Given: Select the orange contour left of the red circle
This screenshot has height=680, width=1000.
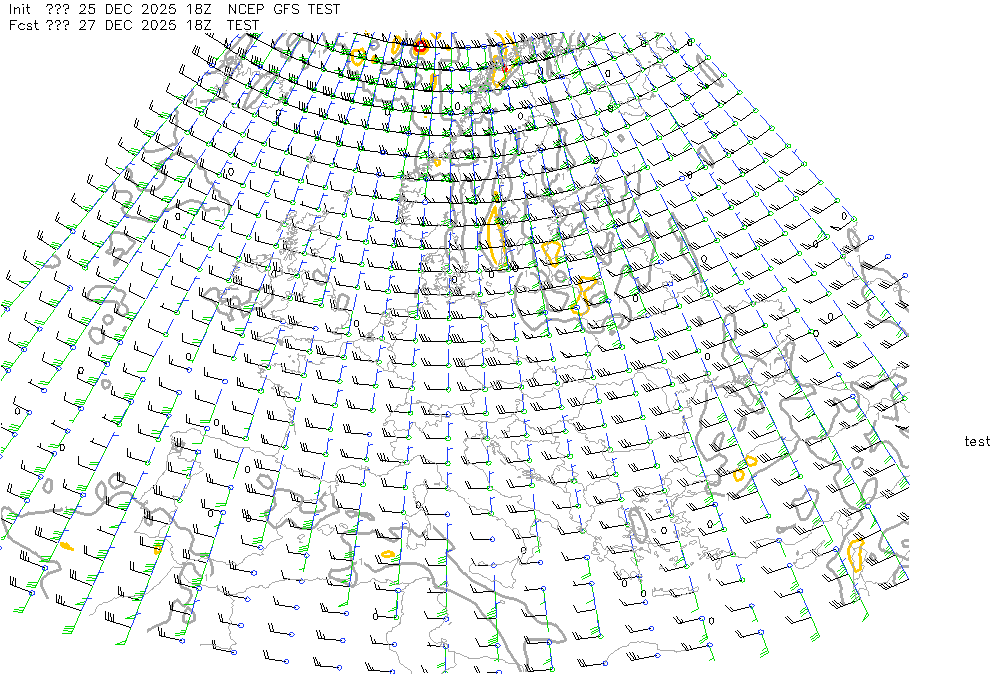Looking at the screenshot, I should (357, 57).
